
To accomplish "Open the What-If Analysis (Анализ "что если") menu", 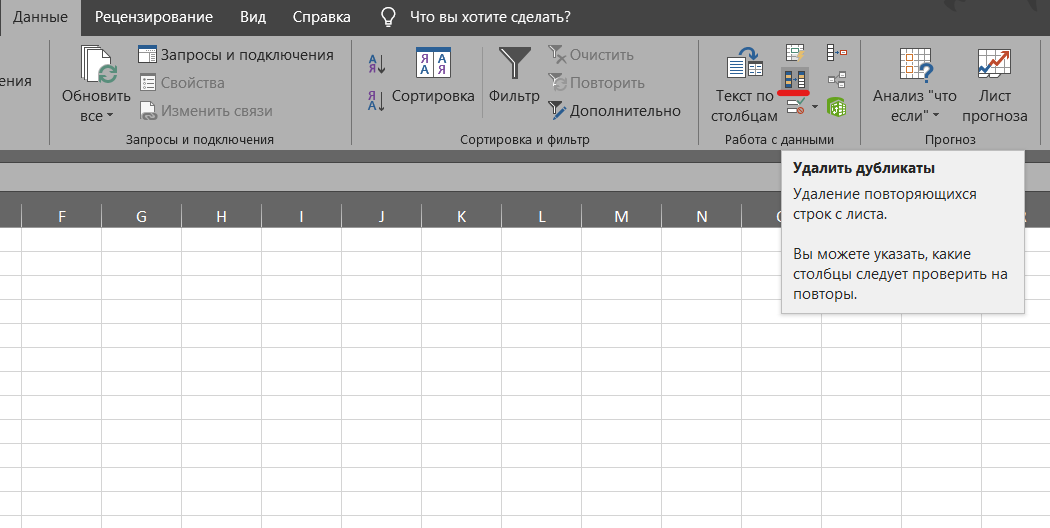I will pos(915,84).
